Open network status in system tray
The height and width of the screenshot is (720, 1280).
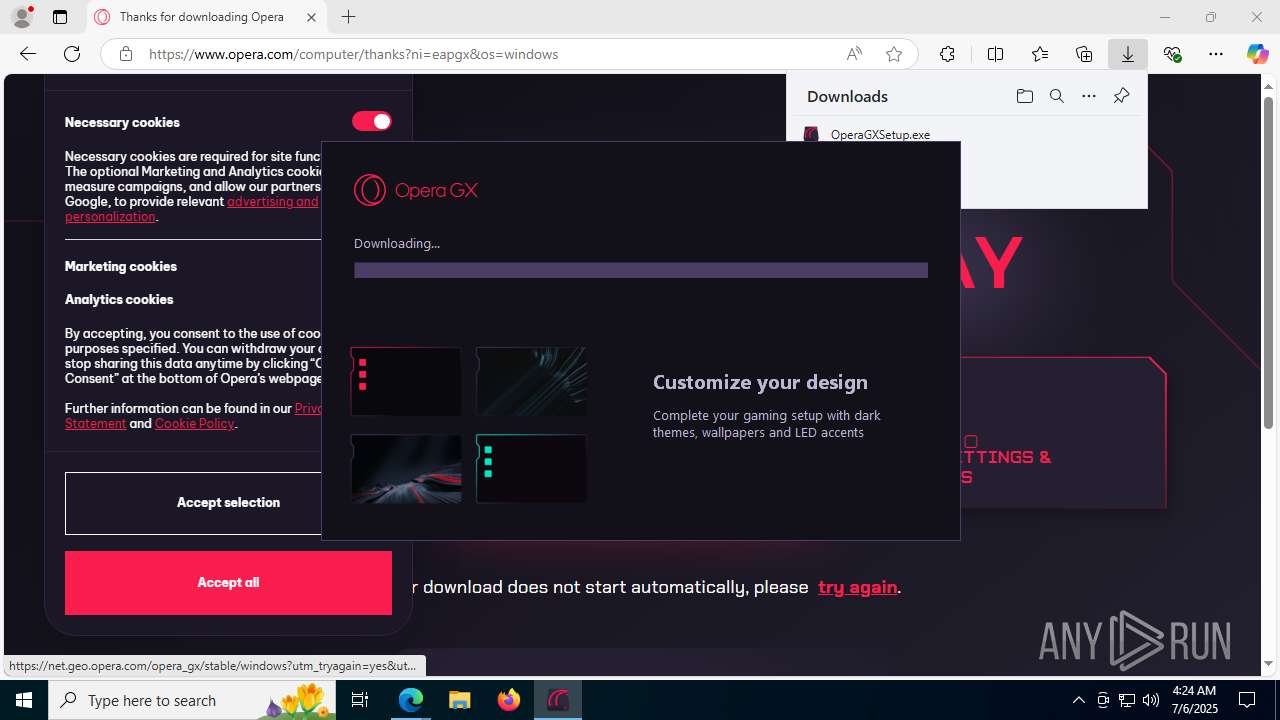click(x=1127, y=700)
